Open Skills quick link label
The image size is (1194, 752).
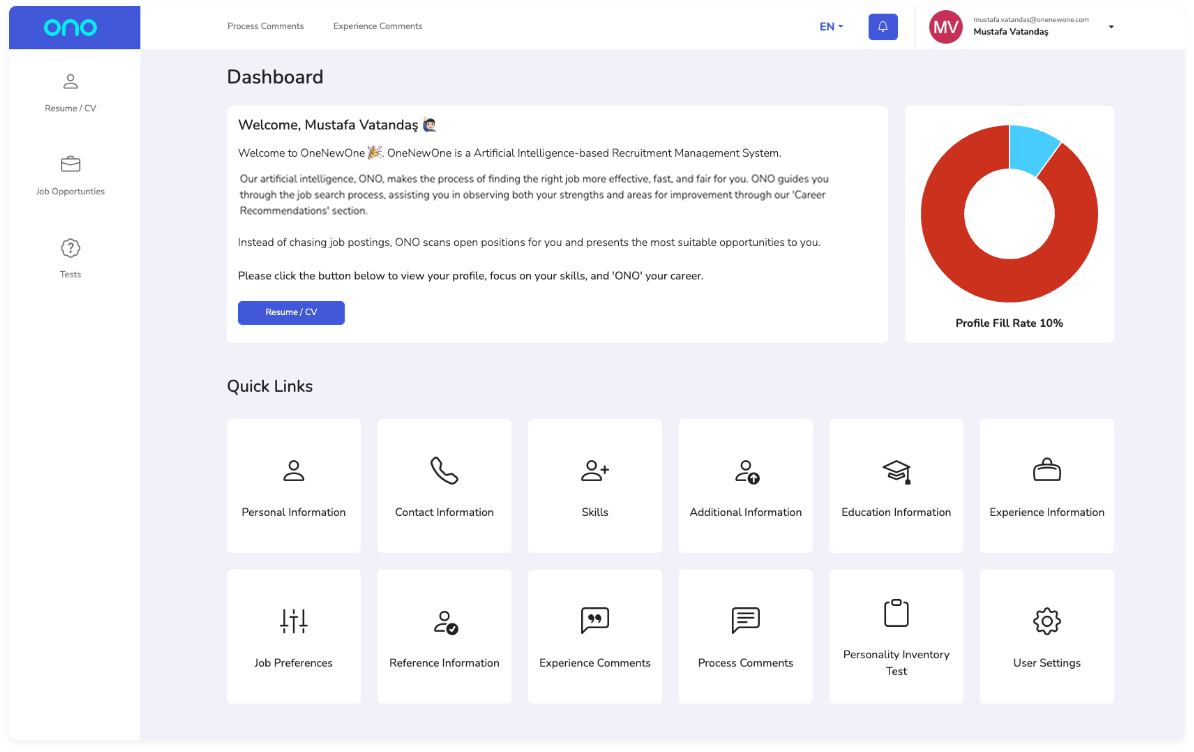(595, 512)
